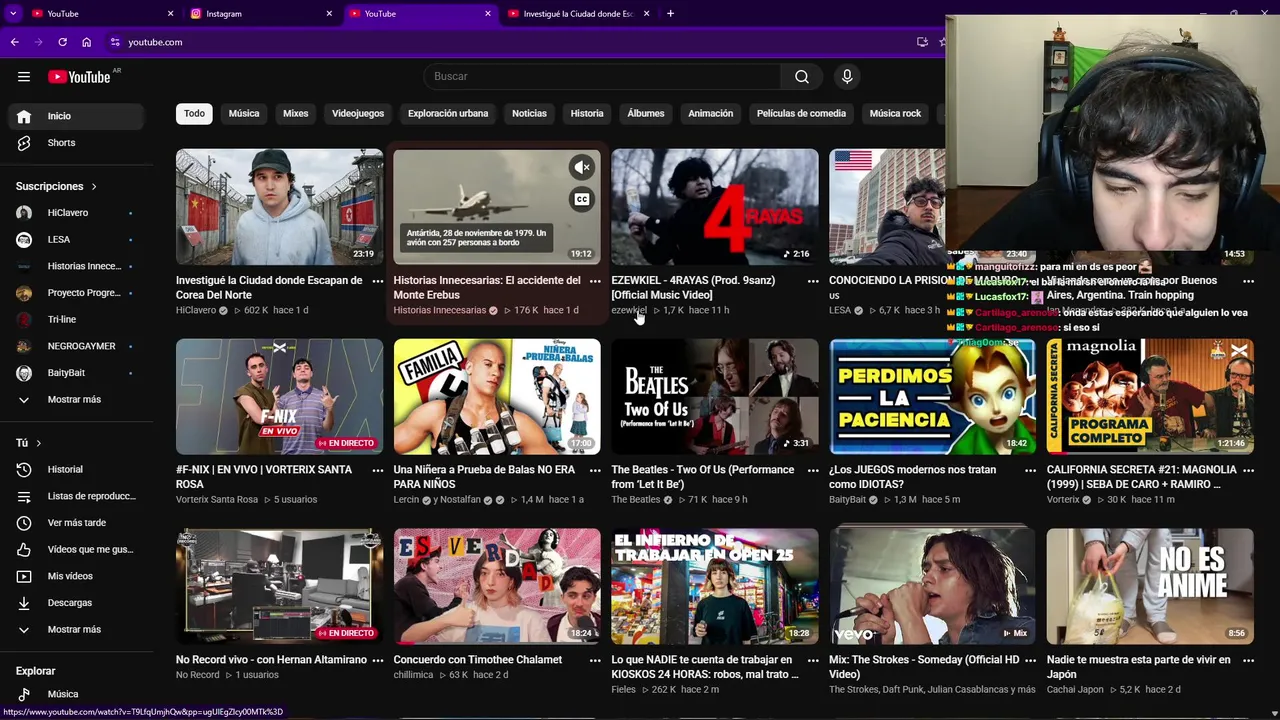Click the Buscar search field

(604, 76)
